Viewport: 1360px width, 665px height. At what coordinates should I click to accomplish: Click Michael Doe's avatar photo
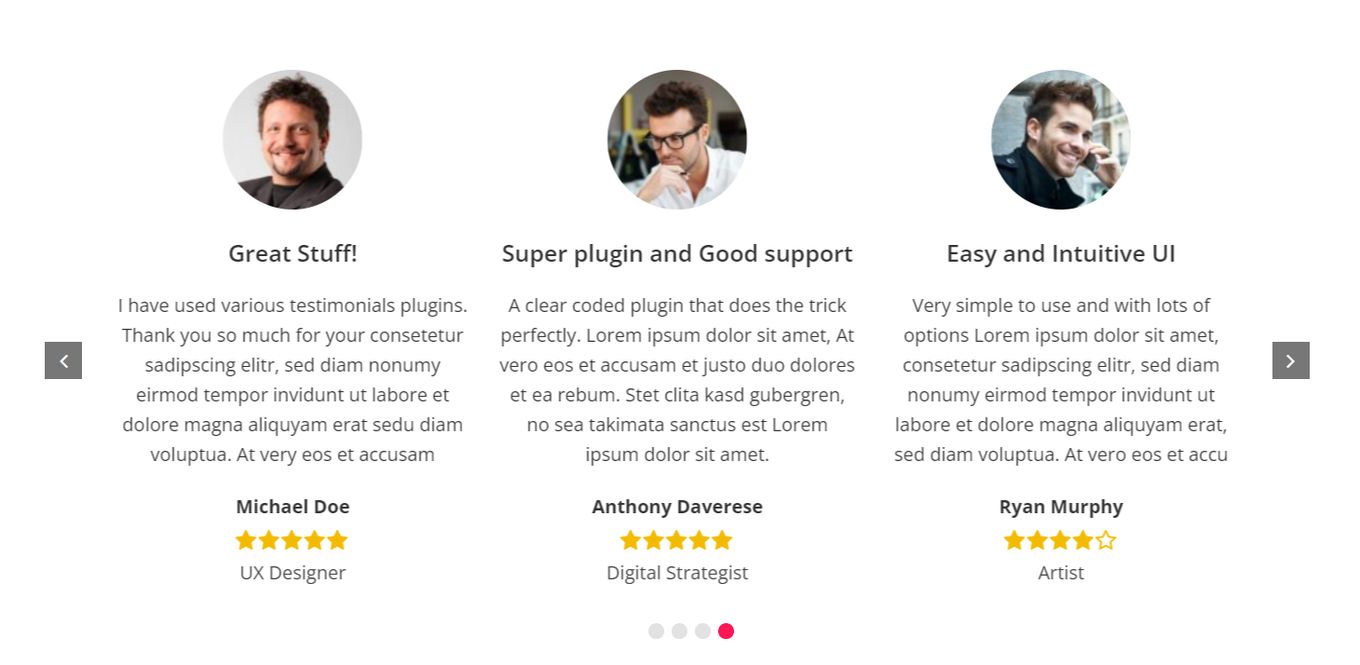pos(292,139)
